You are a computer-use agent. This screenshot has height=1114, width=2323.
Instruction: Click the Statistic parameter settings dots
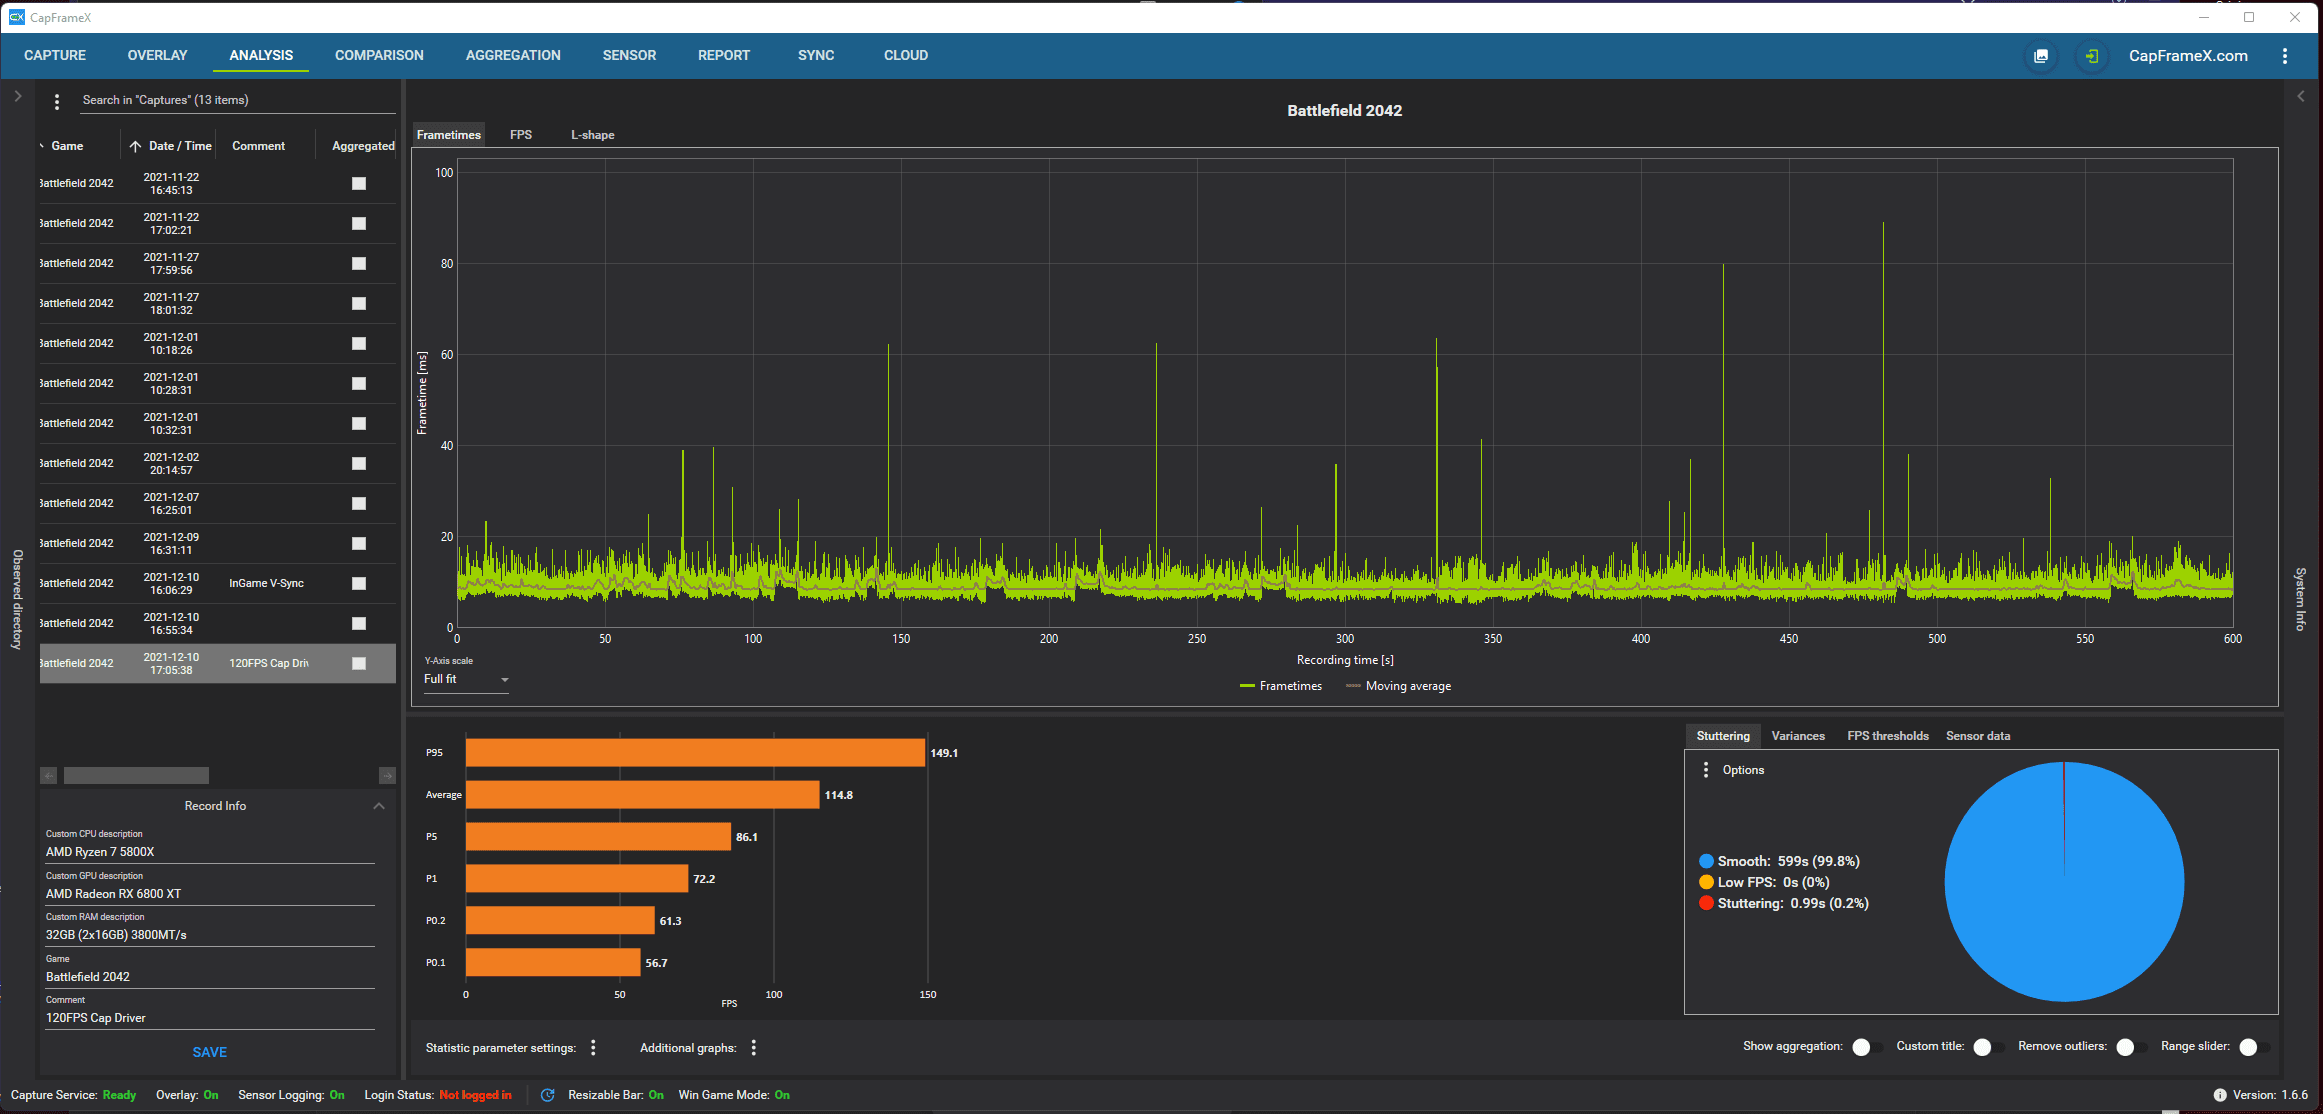[593, 1047]
